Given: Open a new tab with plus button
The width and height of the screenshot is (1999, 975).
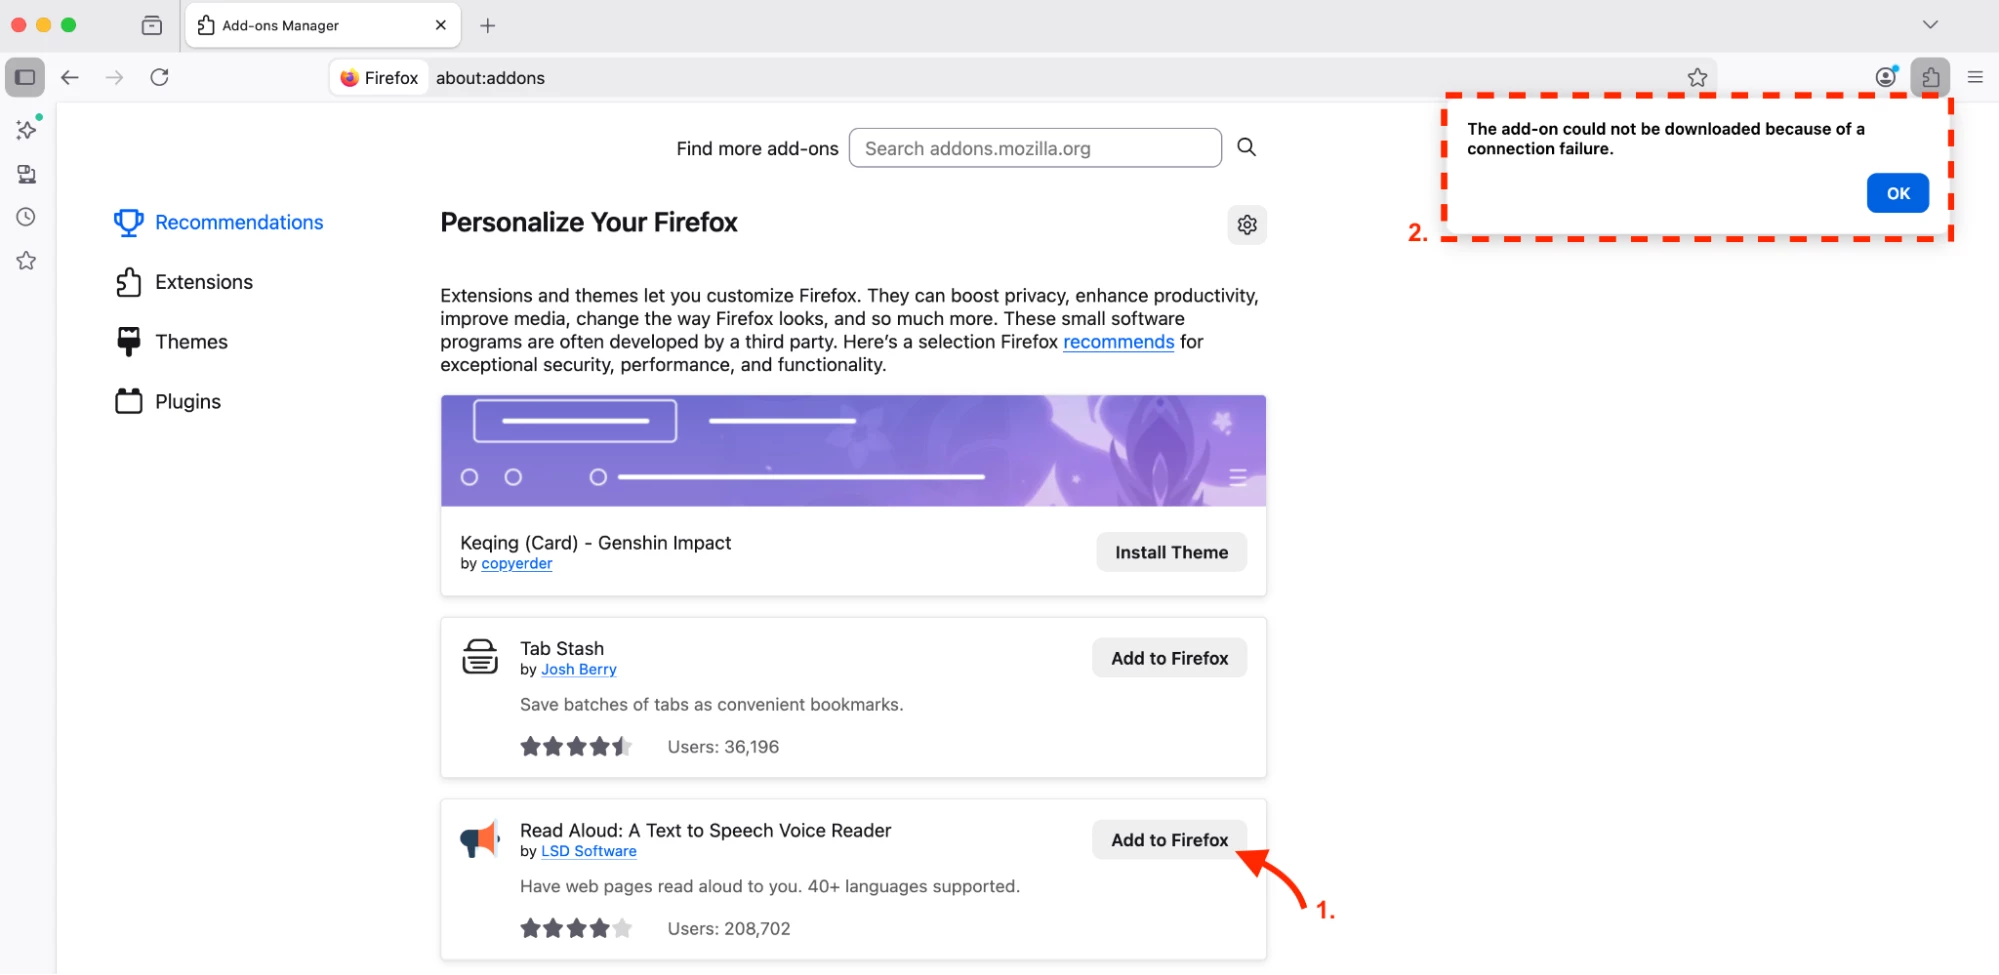Looking at the screenshot, I should pyautogui.click(x=488, y=26).
